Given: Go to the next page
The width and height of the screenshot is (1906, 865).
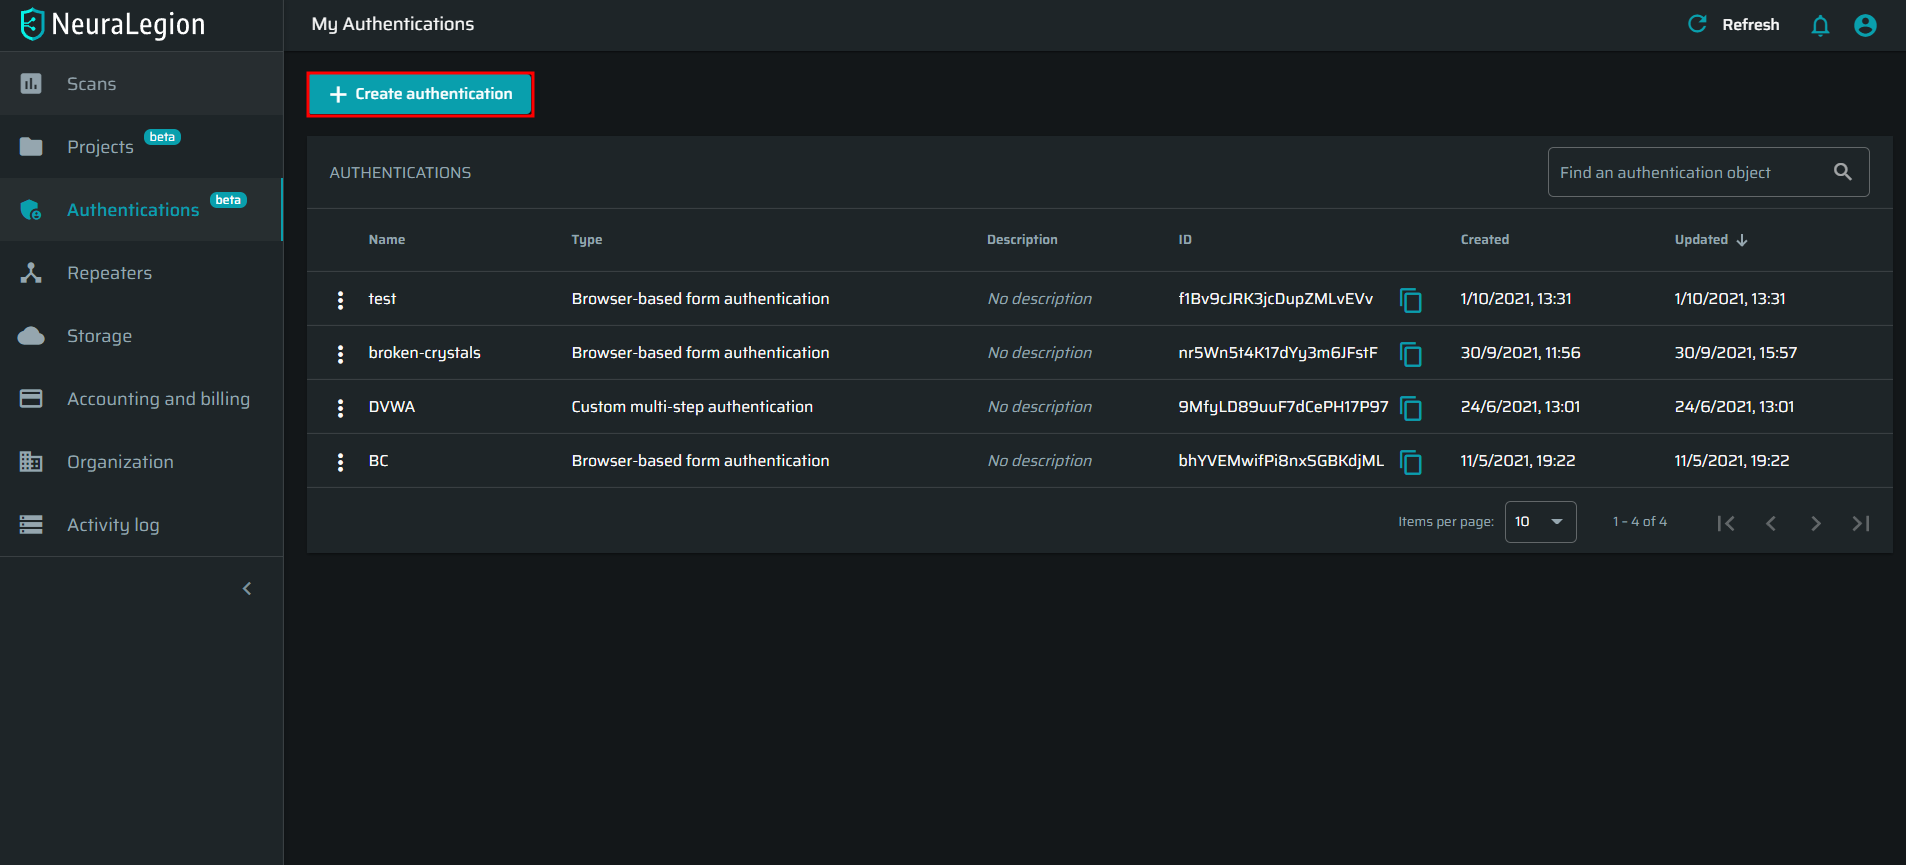Looking at the screenshot, I should (x=1816, y=523).
